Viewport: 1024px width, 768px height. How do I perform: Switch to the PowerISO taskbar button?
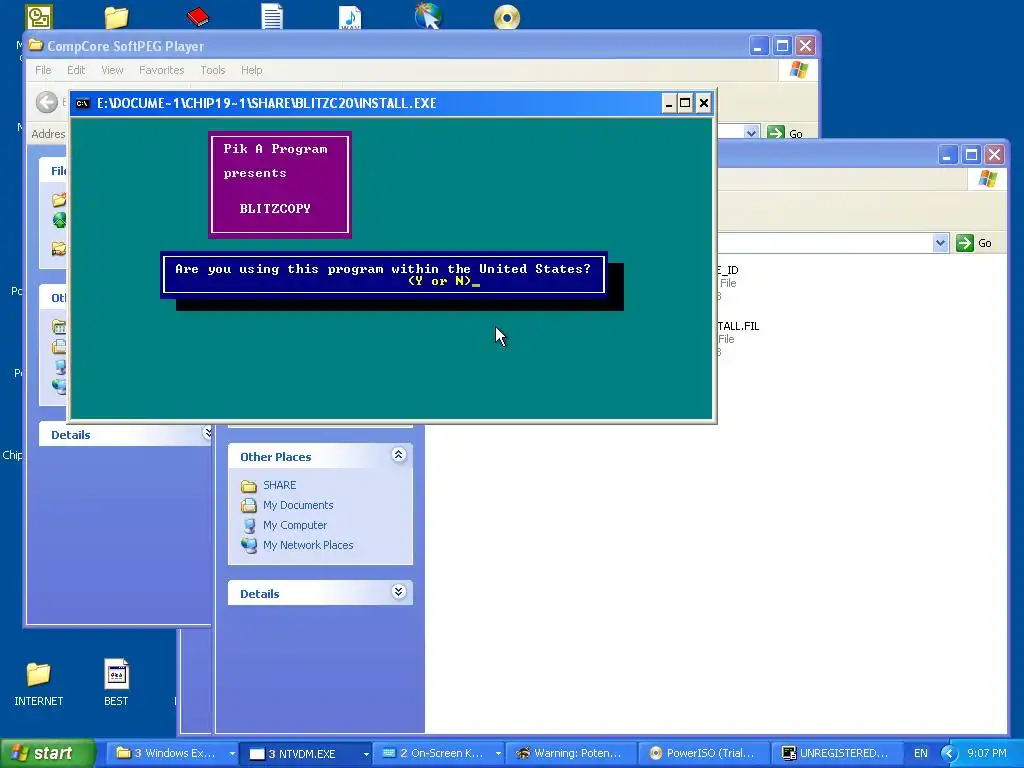coord(704,754)
